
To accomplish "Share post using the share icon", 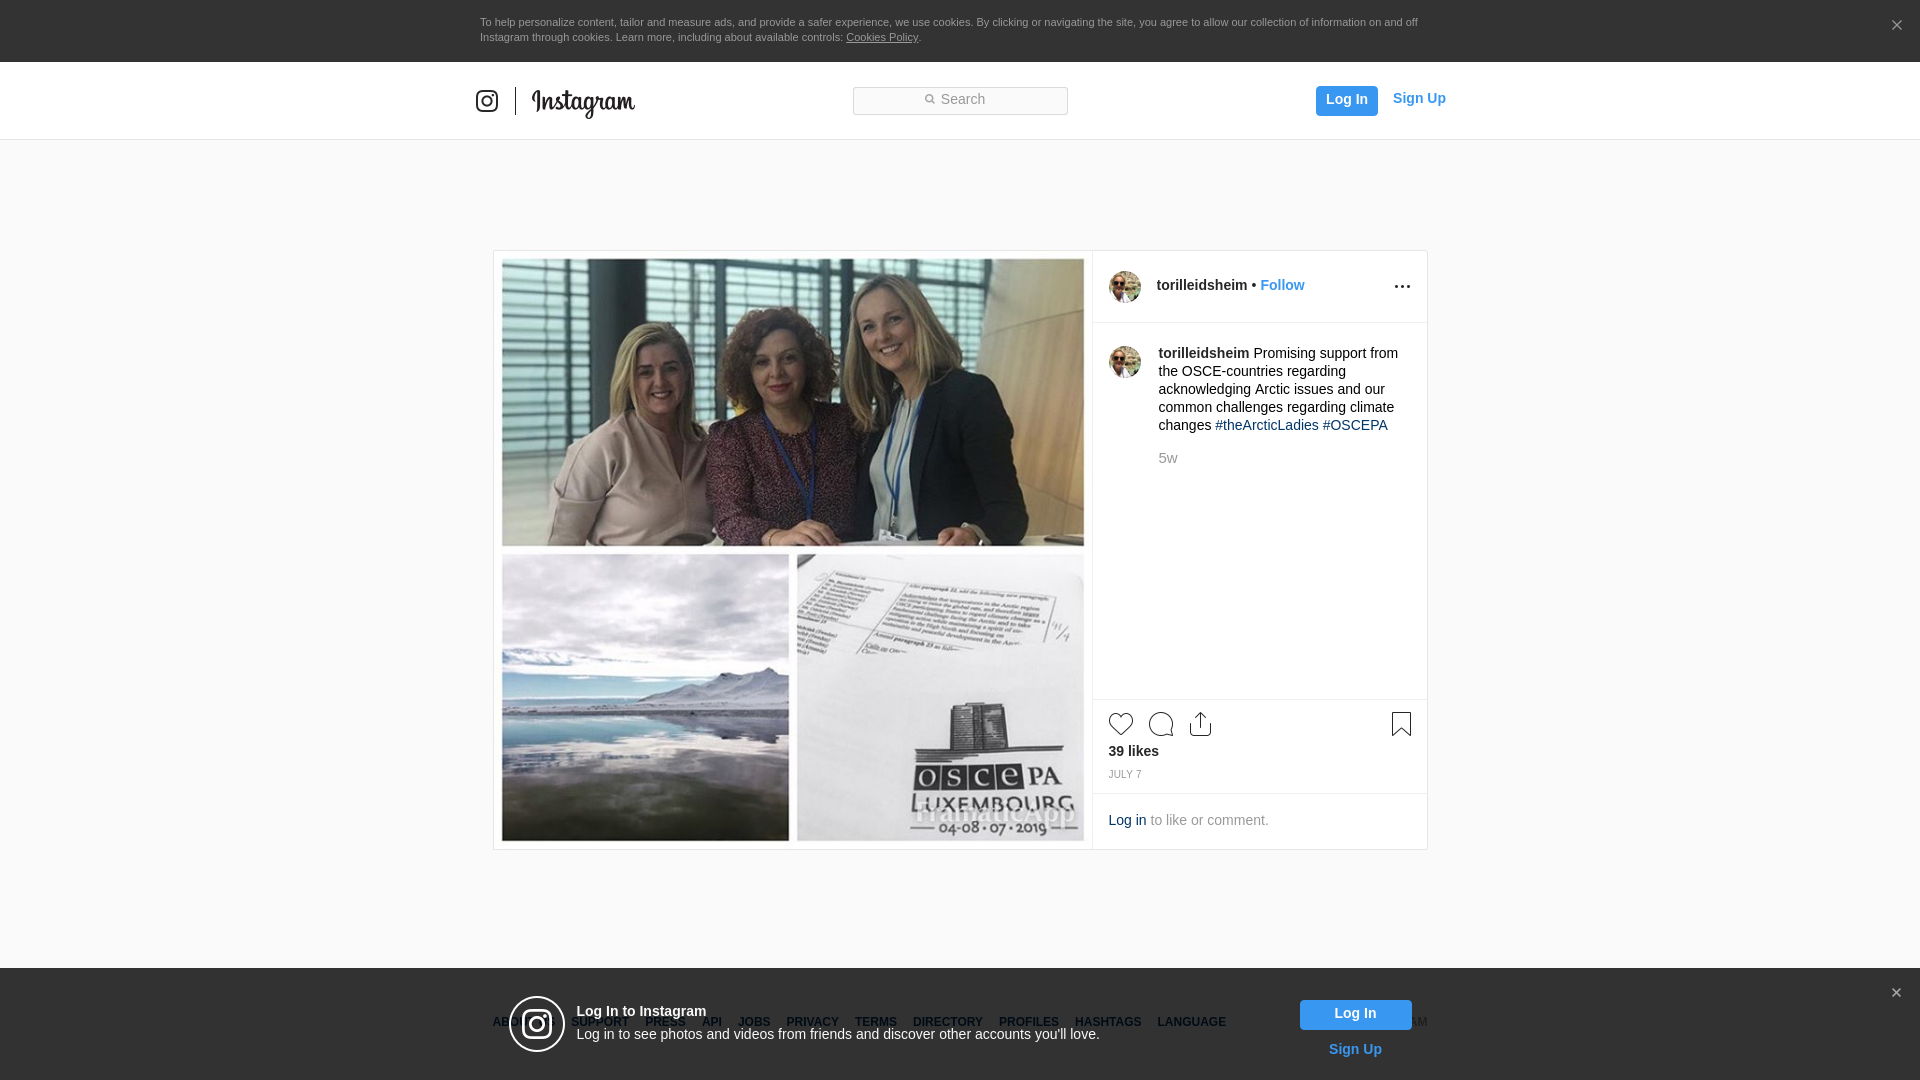I will 1200,724.
